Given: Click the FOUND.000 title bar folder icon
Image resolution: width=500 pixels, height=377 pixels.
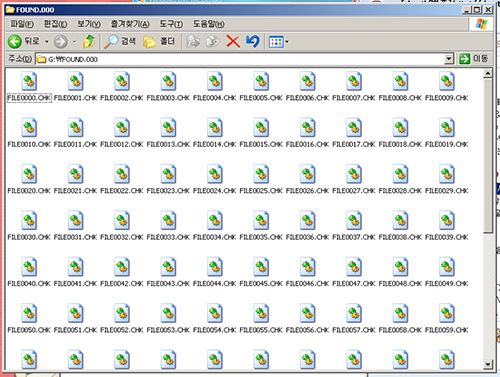Looking at the screenshot, I should pos(10,9).
